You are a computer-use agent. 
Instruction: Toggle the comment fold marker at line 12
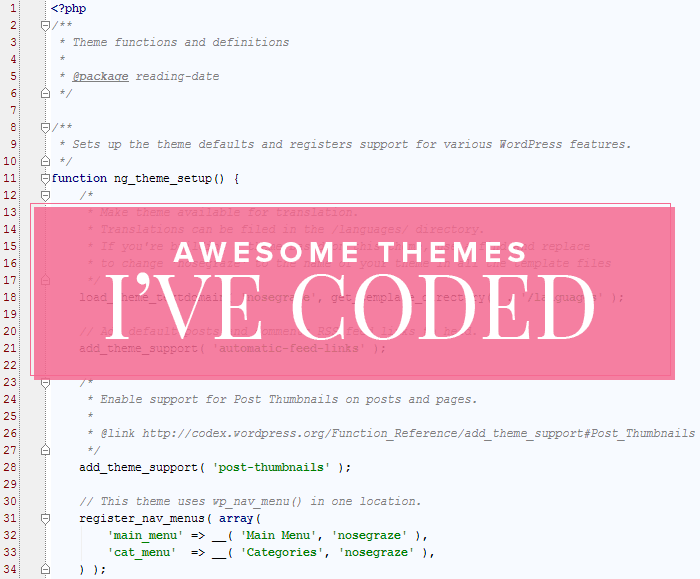[x=45, y=195]
